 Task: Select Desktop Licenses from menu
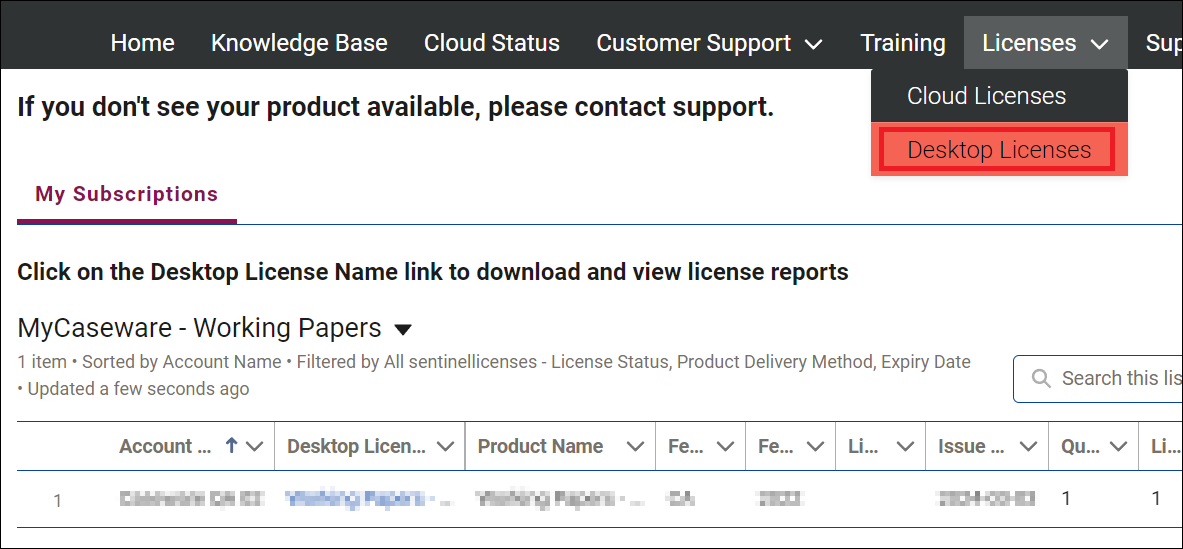tap(998, 150)
